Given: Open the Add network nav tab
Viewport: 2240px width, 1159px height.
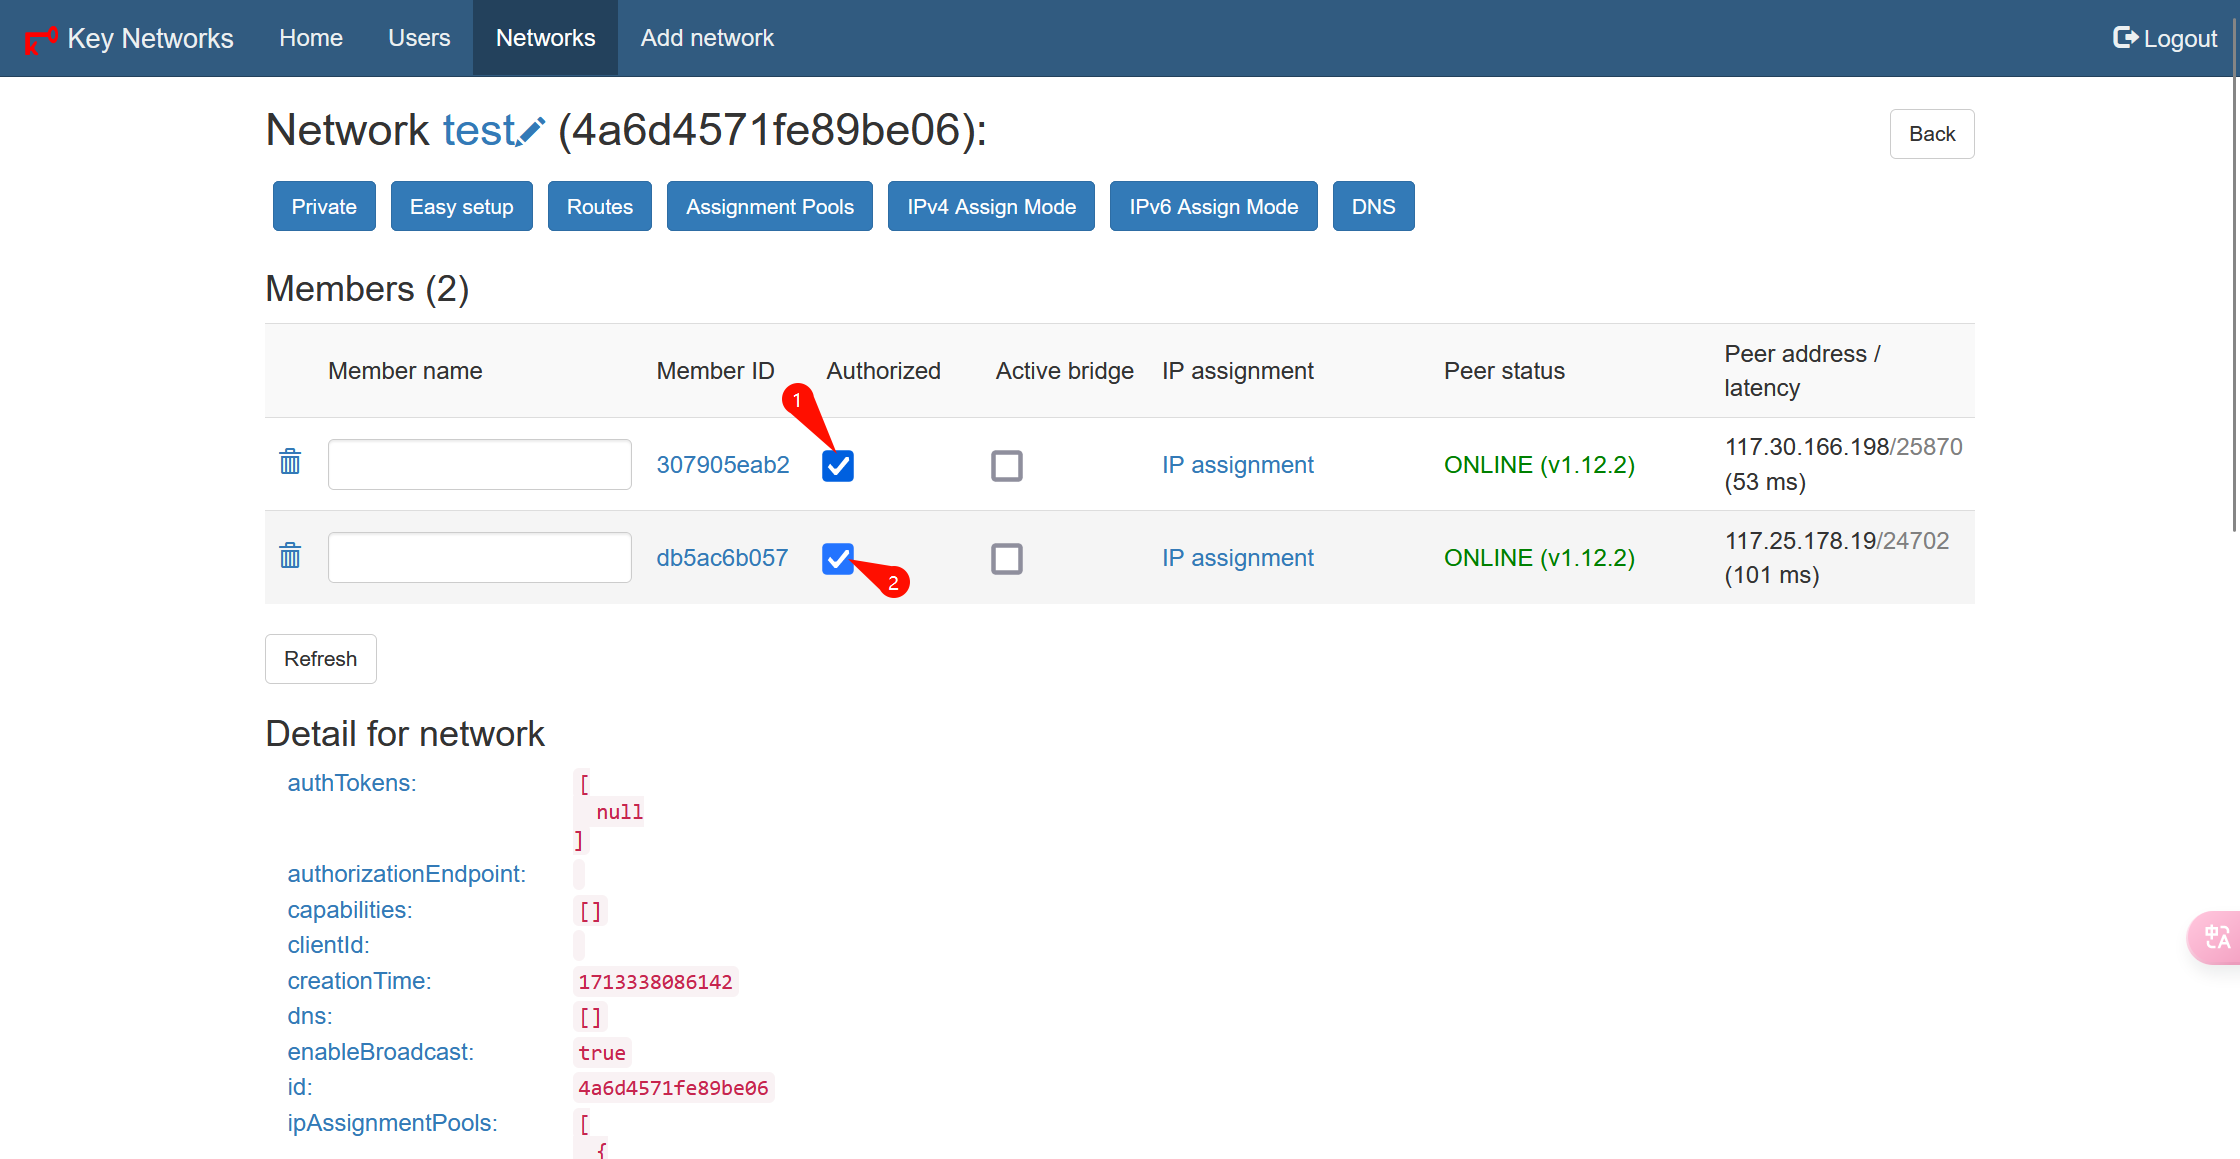Looking at the screenshot, I should (707, 38).
